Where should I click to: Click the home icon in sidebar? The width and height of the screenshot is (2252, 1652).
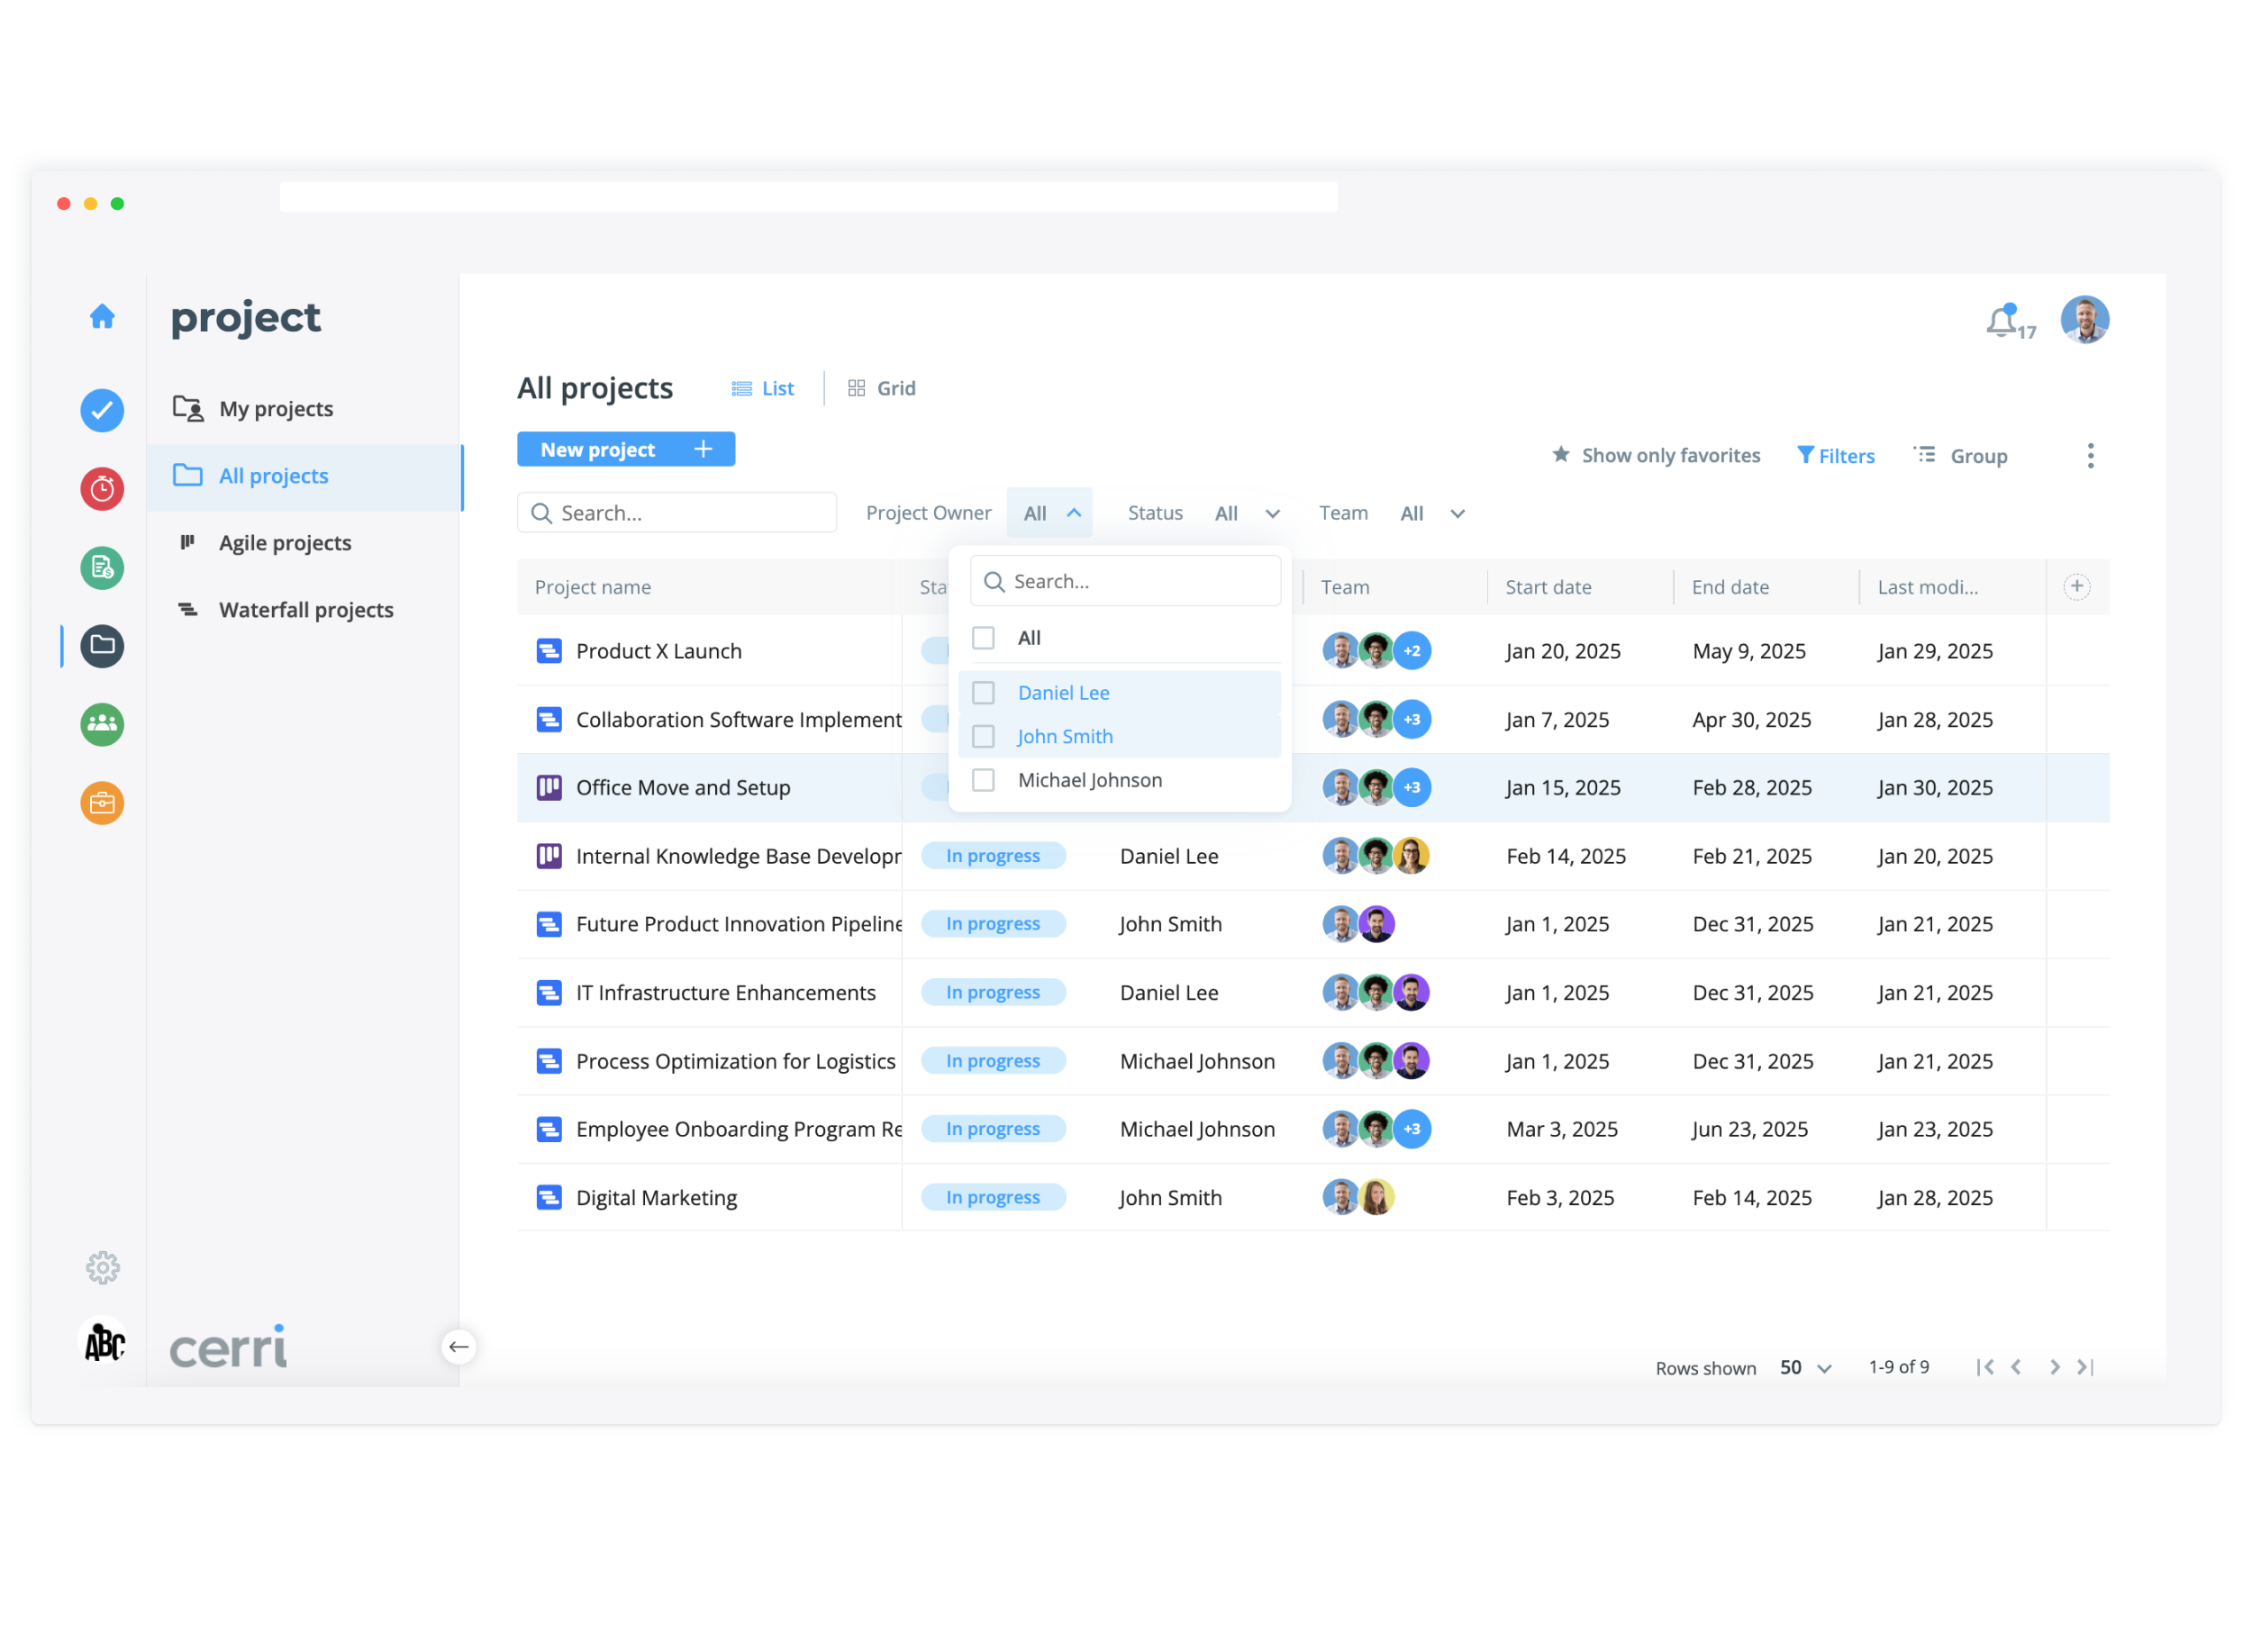(102, 317)
